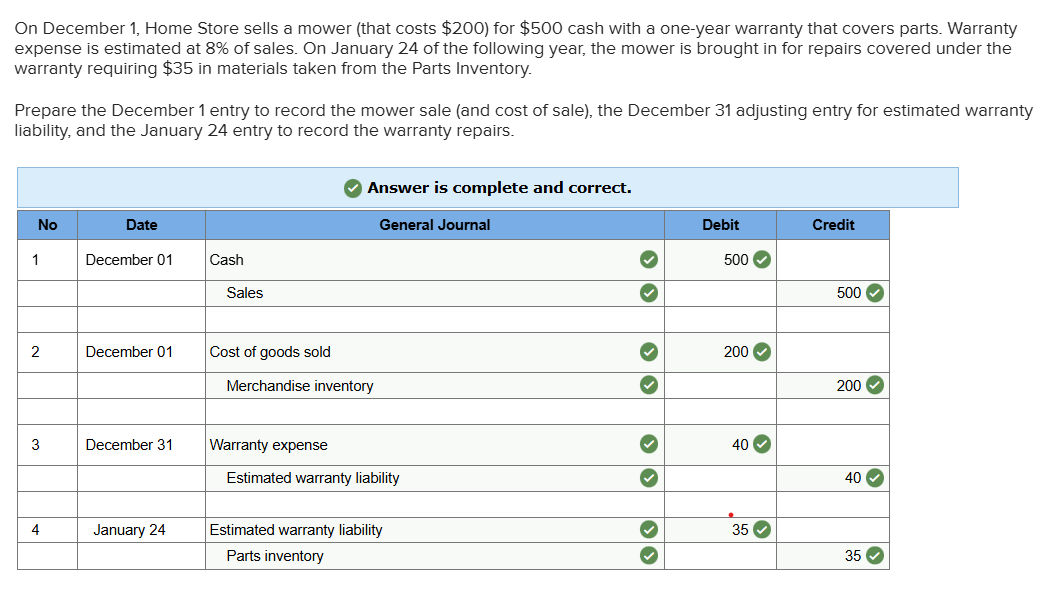Click the 500 Cash debit cell
The height and width of the screenshot is (611, 1043).
[x=720, y=260]
